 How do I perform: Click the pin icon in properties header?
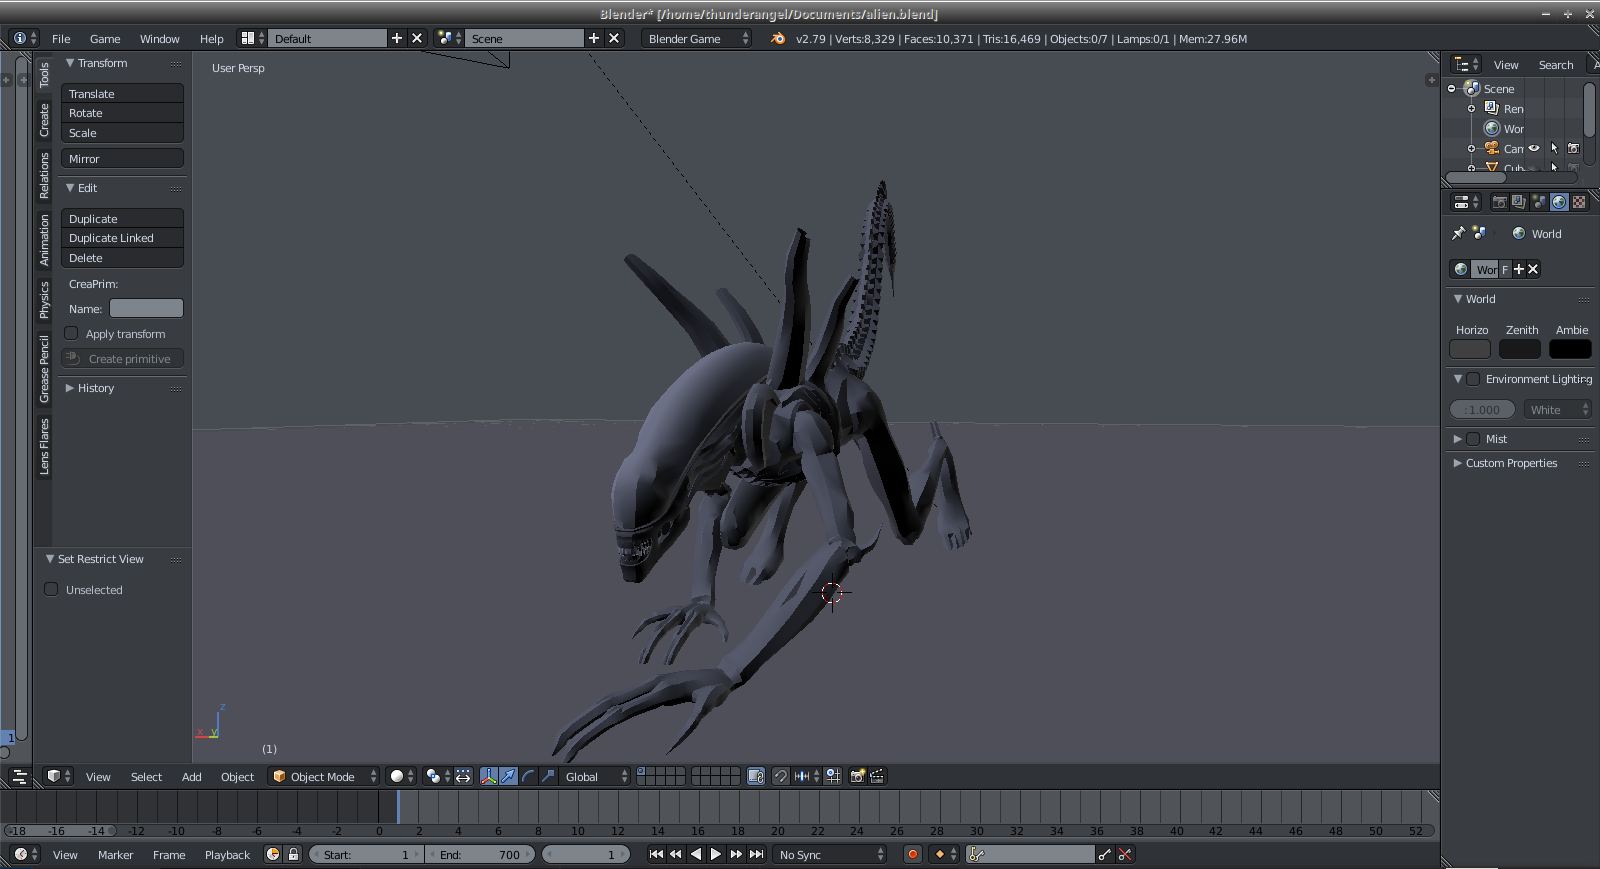(1458, 233)
